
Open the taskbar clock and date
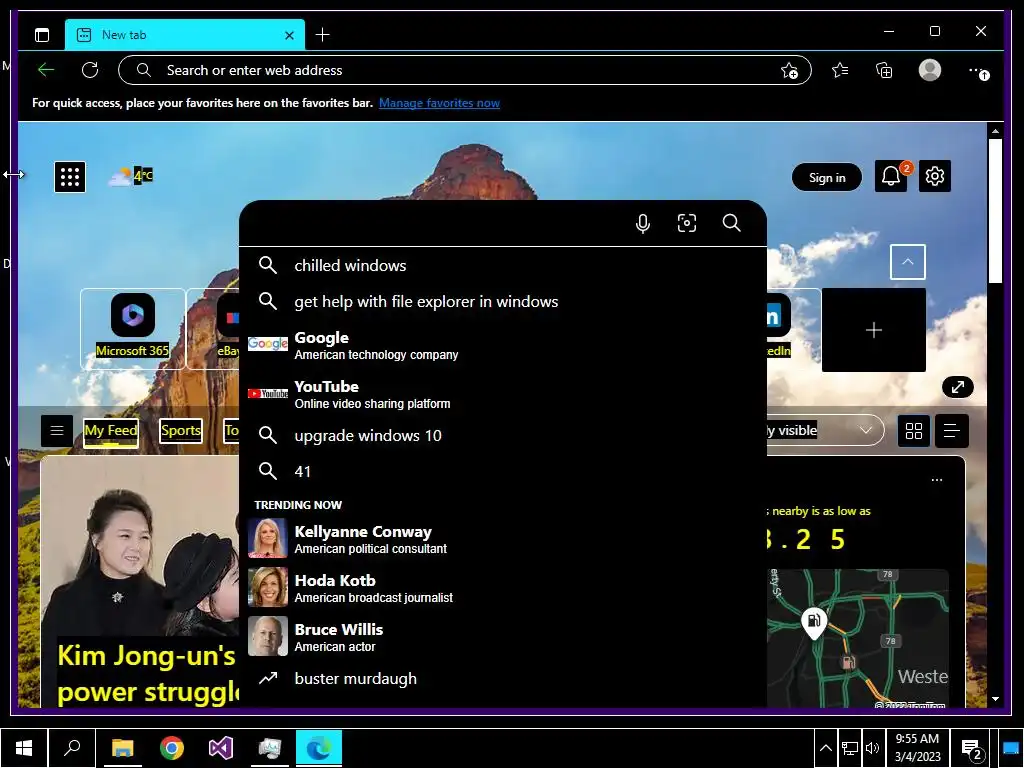917,748
